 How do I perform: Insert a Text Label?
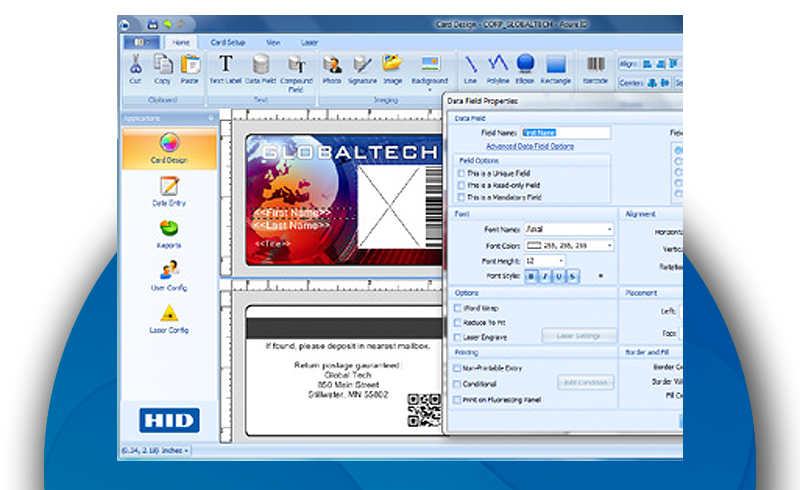(226, 69)
